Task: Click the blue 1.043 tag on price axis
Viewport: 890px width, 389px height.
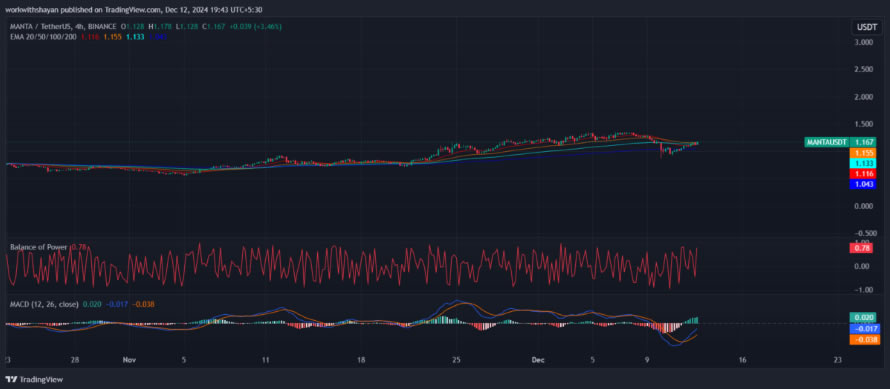Action: tap(862, 184)
